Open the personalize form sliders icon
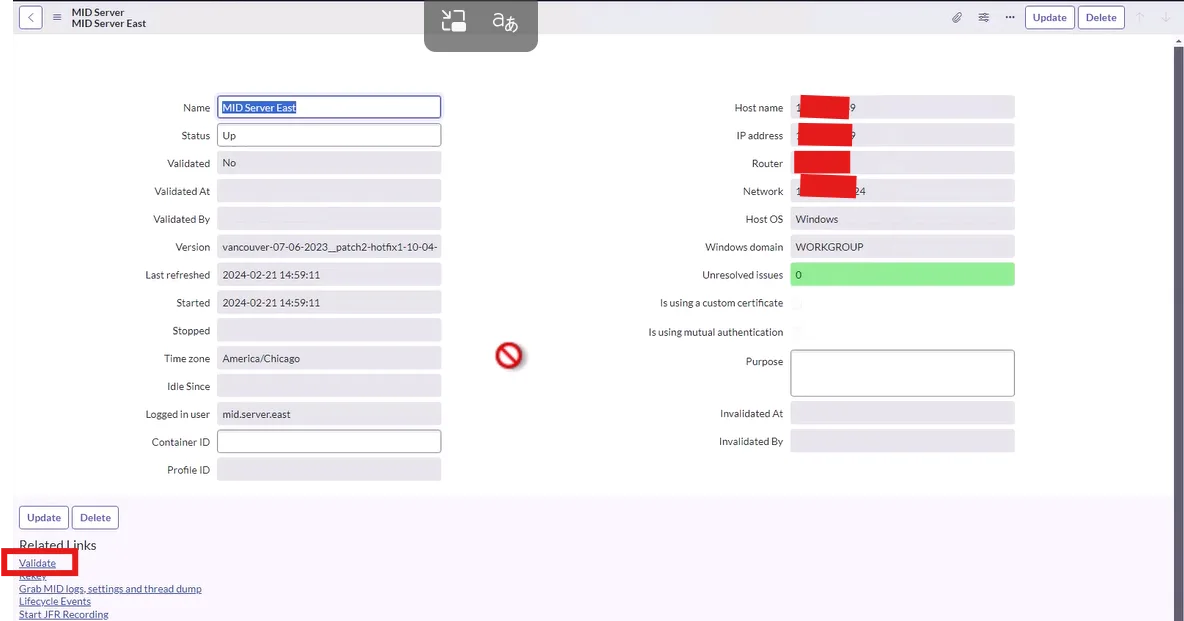This screenshot has height=621, width=1184. click(x=984, y=17)
